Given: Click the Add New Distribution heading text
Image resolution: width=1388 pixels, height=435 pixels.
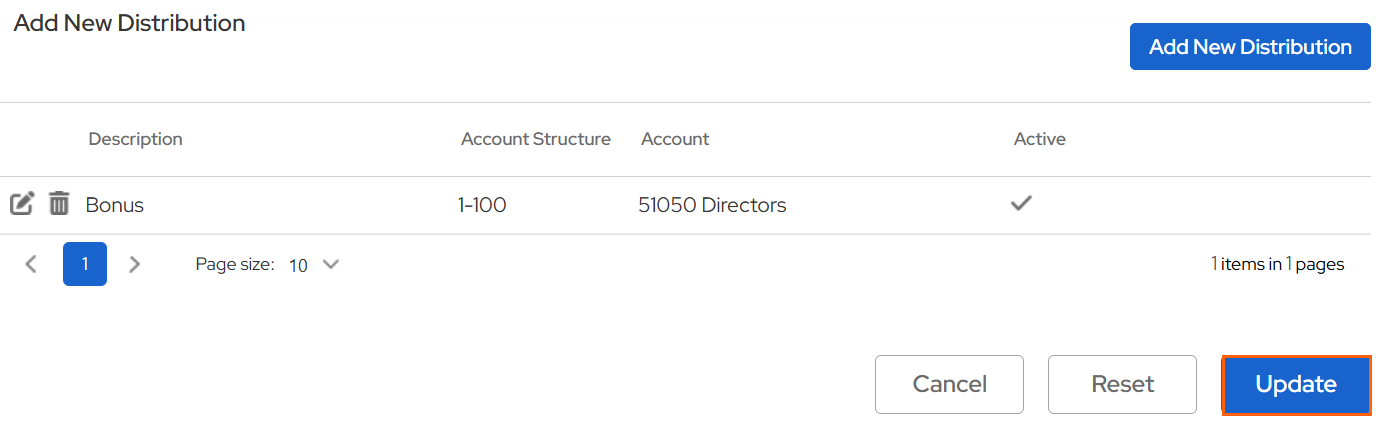Looking at the screenshot, I should (x=129, y=23).
